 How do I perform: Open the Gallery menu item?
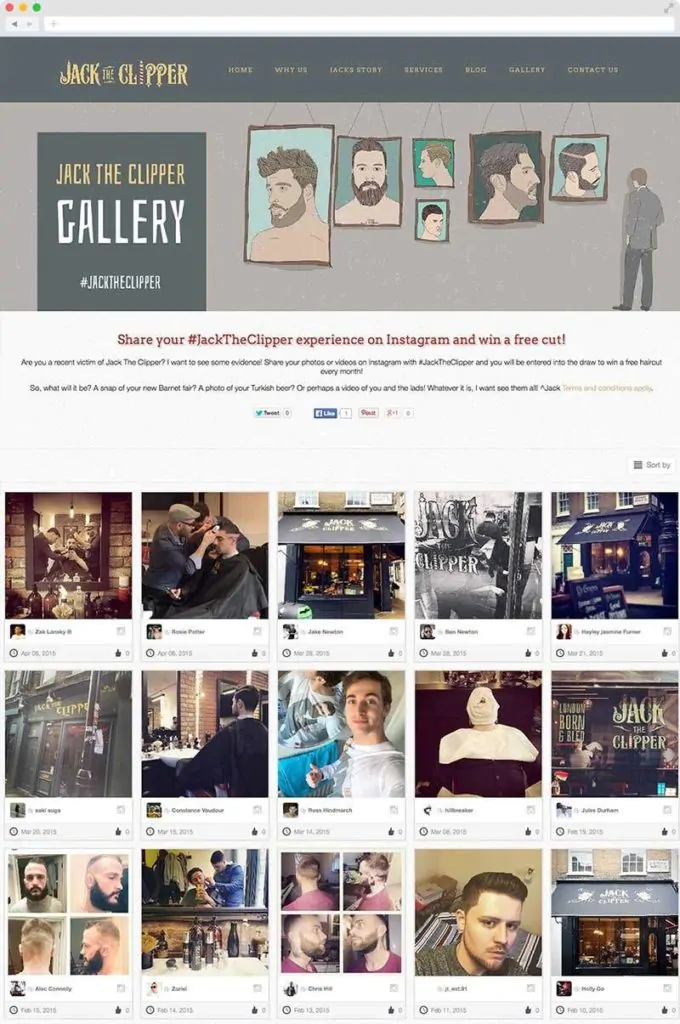pyautogui.click(x=527, y=70)
